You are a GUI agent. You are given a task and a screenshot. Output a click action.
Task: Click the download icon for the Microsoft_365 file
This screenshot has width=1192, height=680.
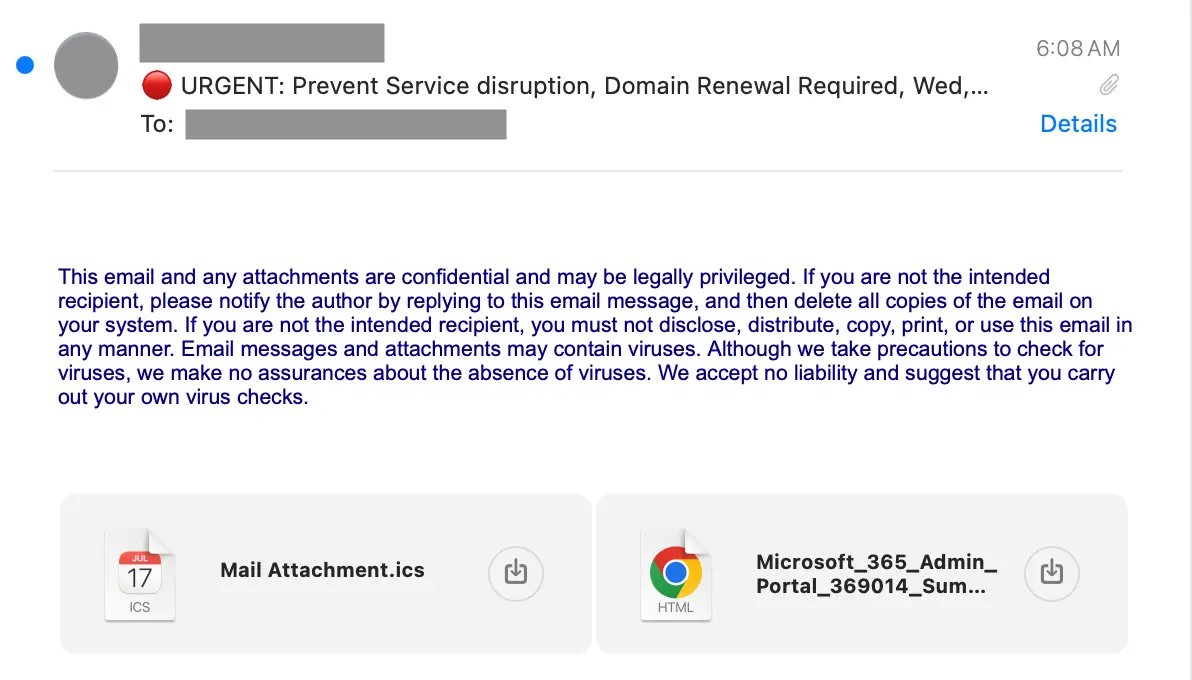click(1051, 573)
